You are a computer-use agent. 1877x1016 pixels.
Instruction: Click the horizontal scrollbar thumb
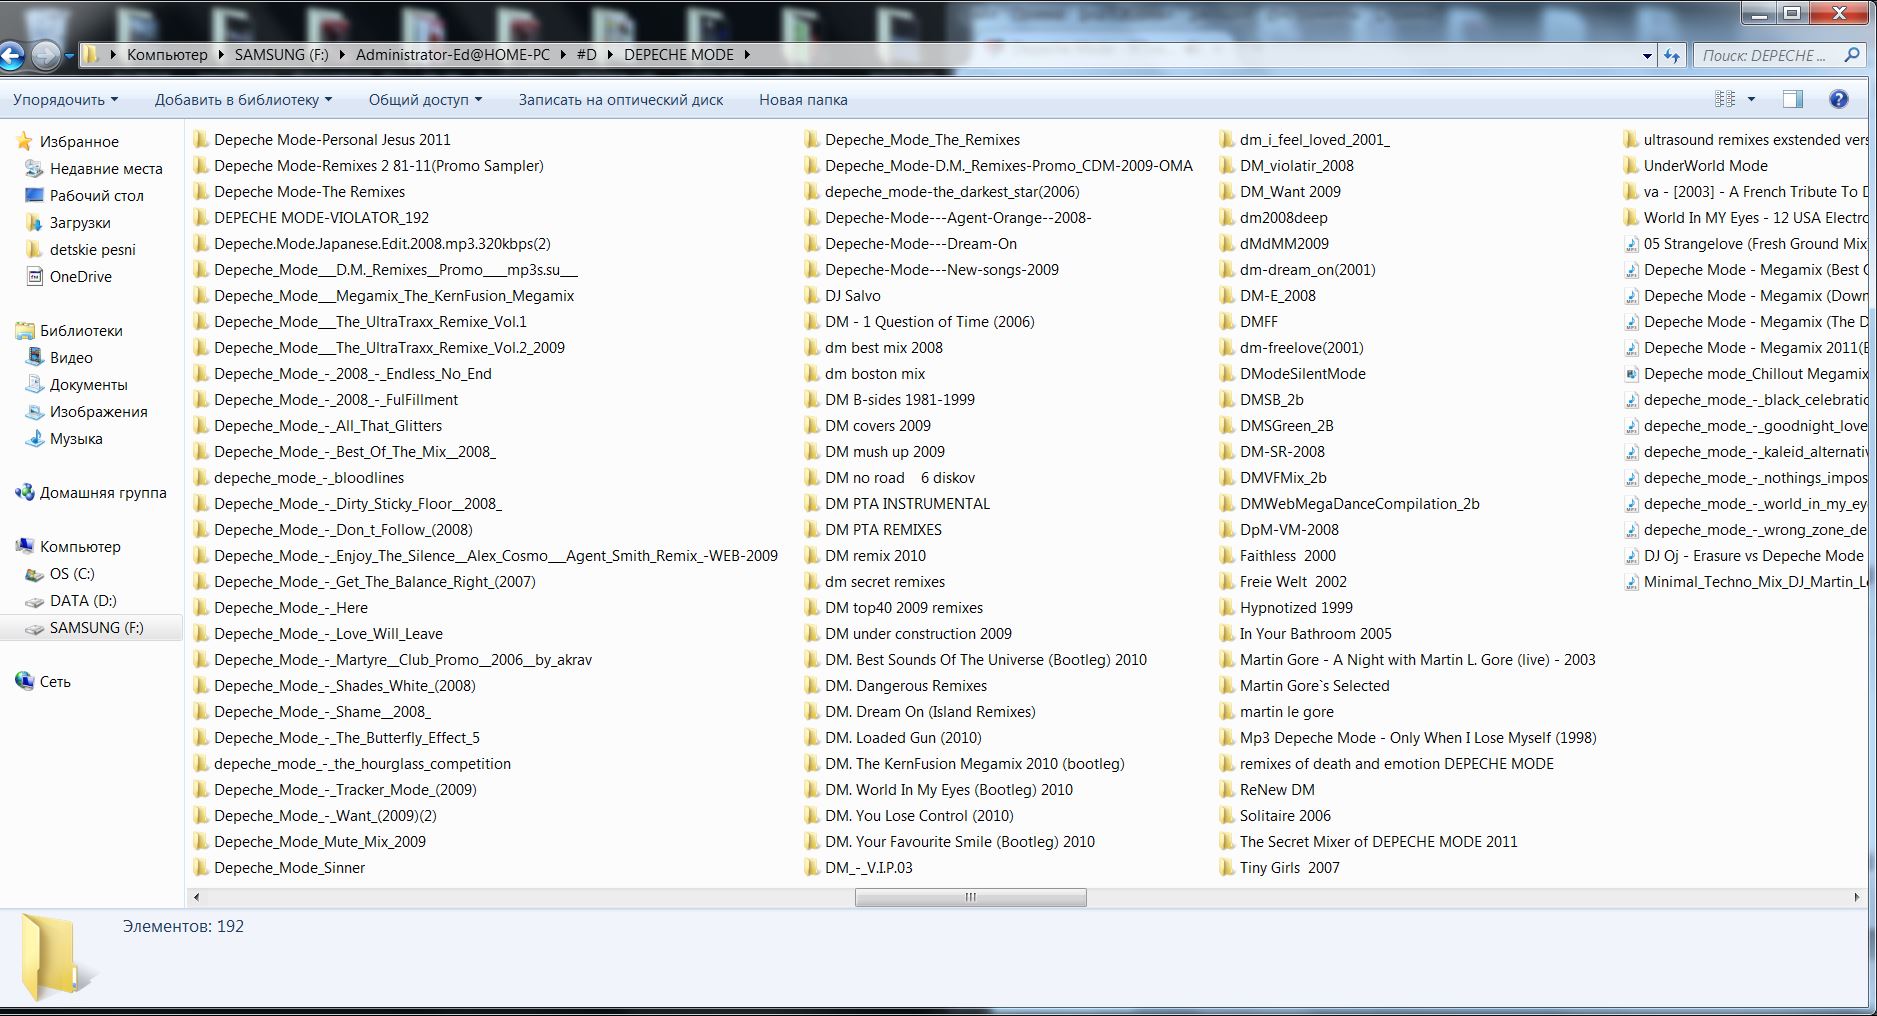tap(970, 897)
